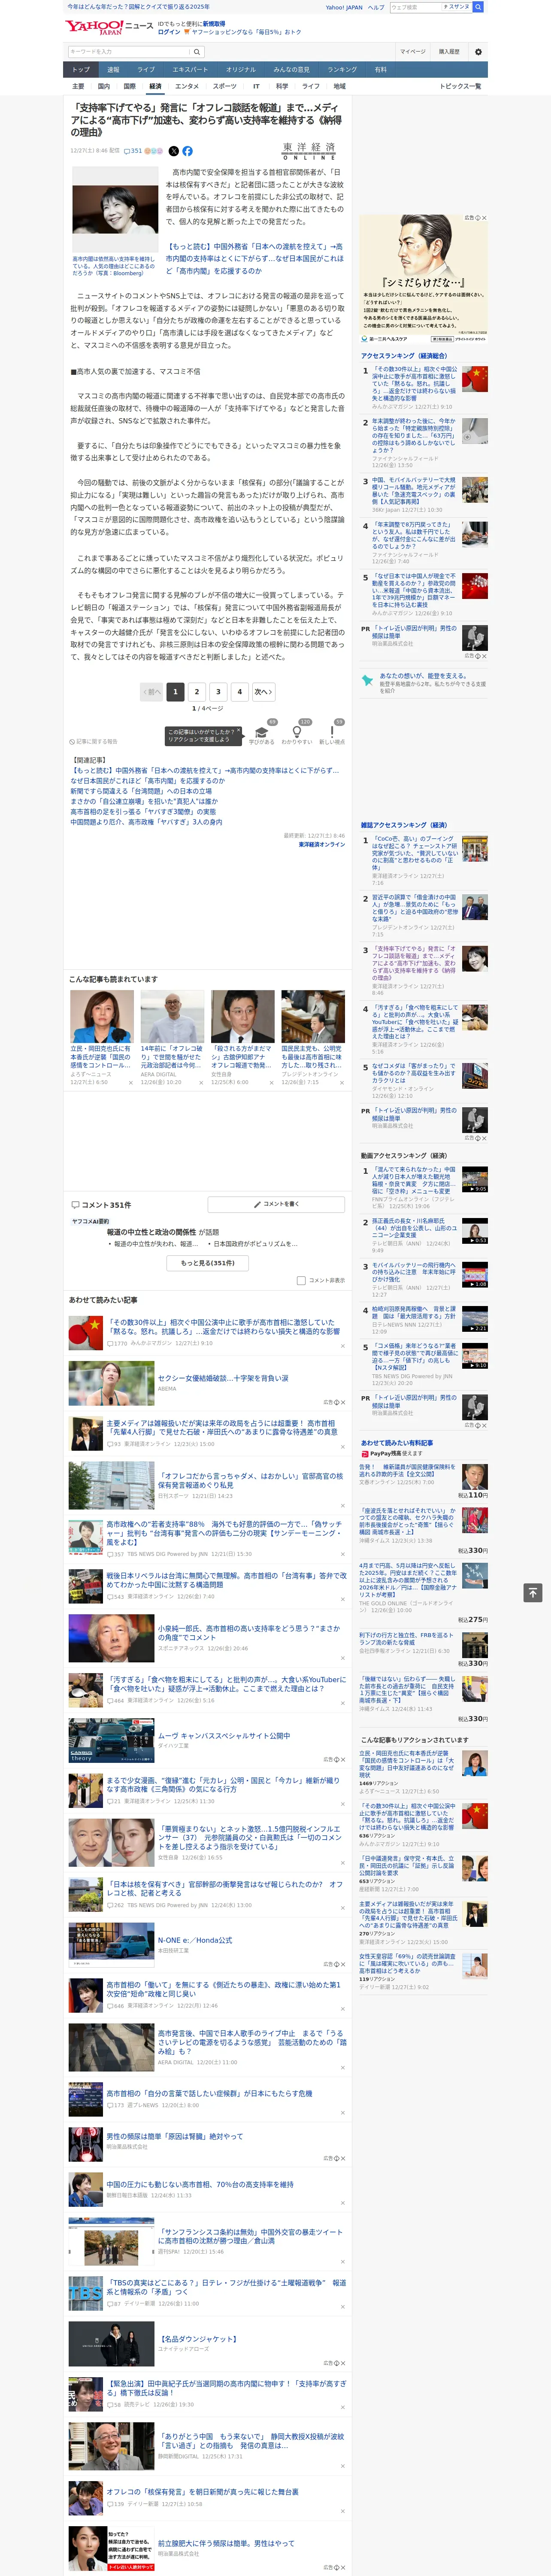The height and width of the screenshot is (2576, 551).
Task: Click 記事に関する報告 report link
Action: (x=94, y=742)
